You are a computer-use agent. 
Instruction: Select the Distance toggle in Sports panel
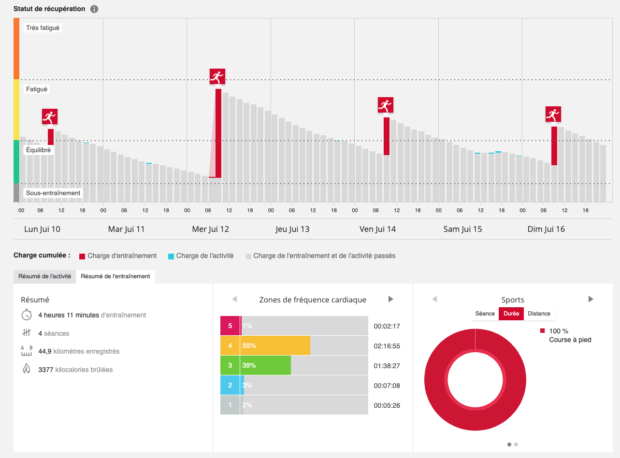click(x=539, y=314)
